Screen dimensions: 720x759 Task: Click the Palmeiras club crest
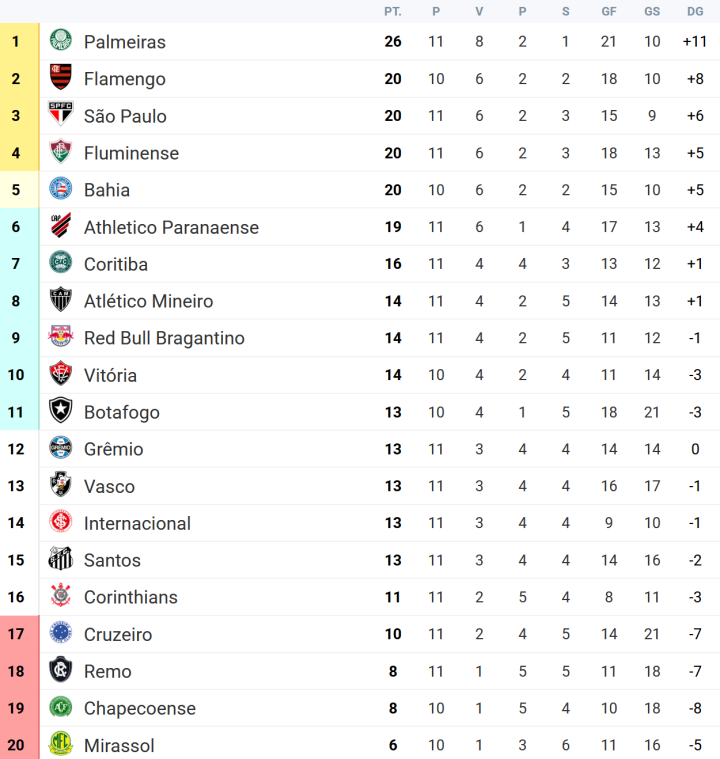pos(61,42)
